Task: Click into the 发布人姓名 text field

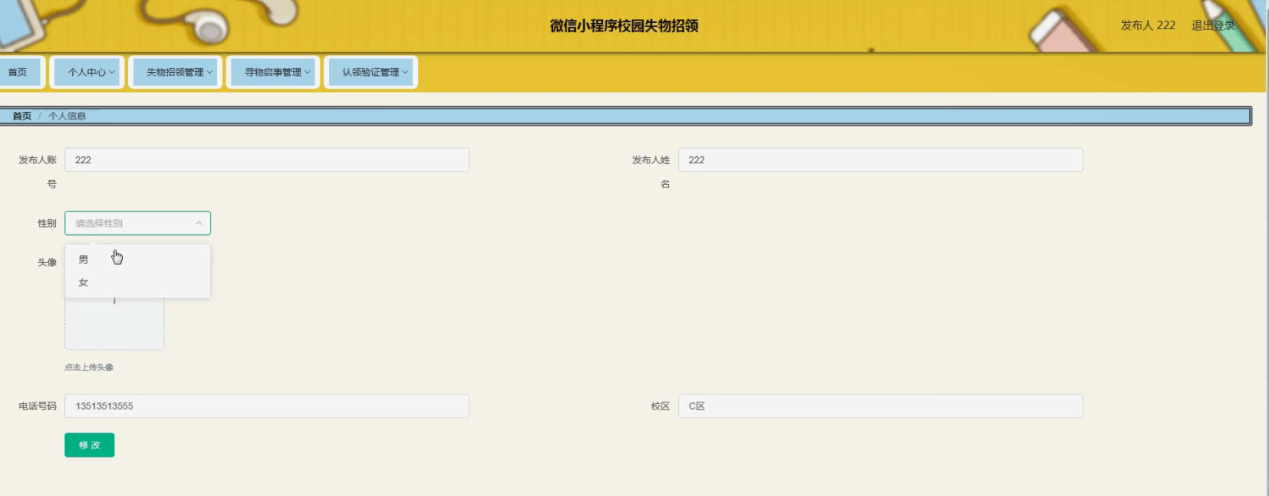Action: tap(880, 160)
